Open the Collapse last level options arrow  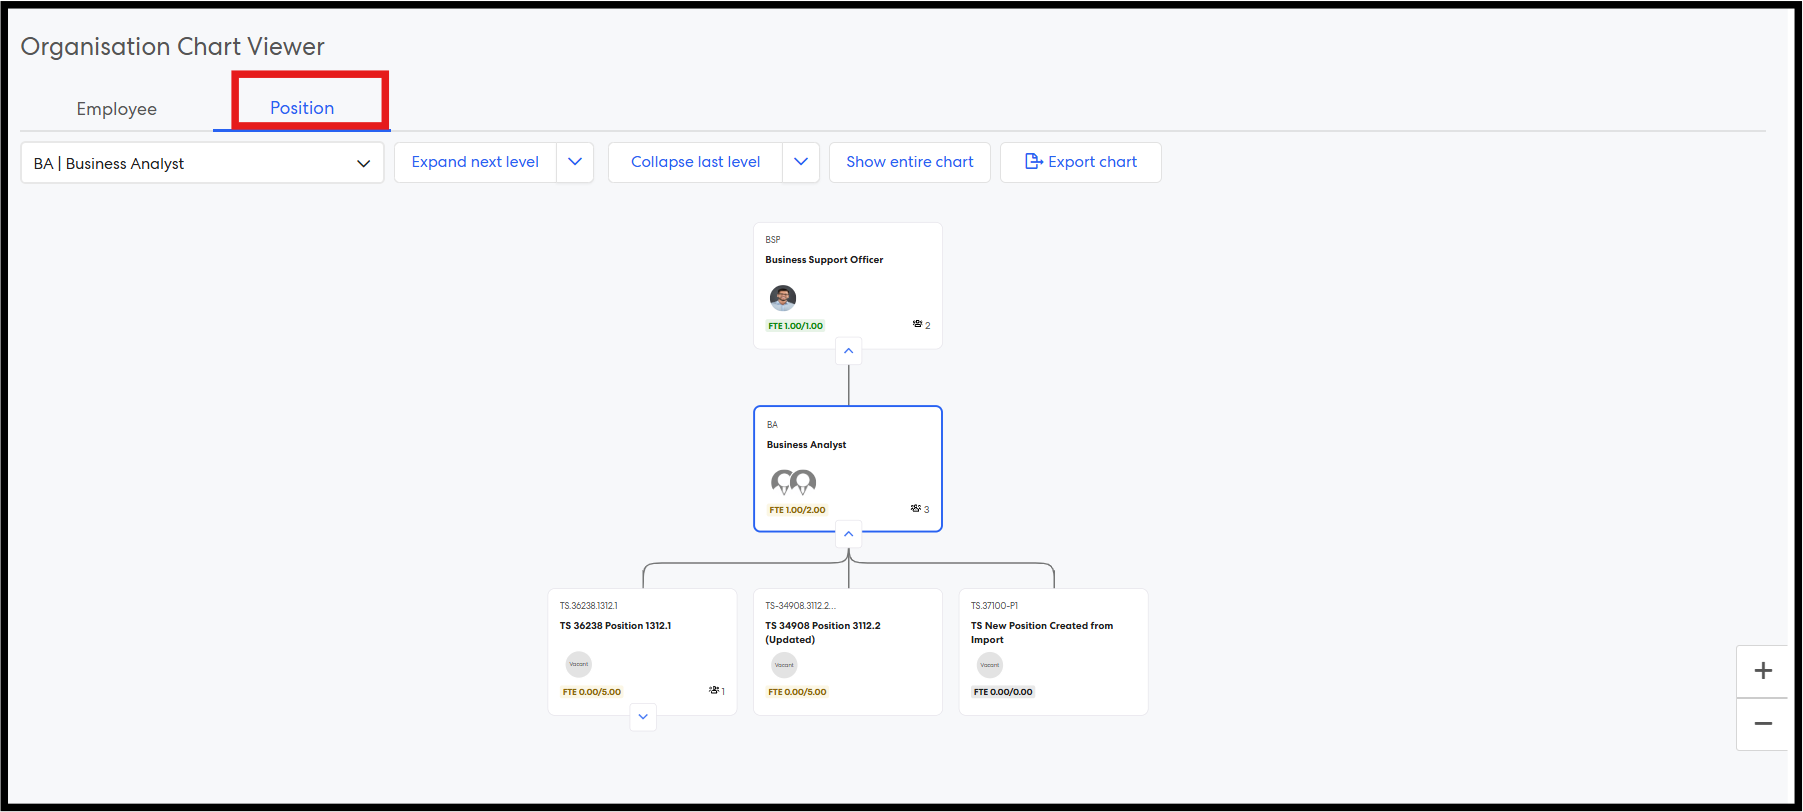click(x=801, y=162)
